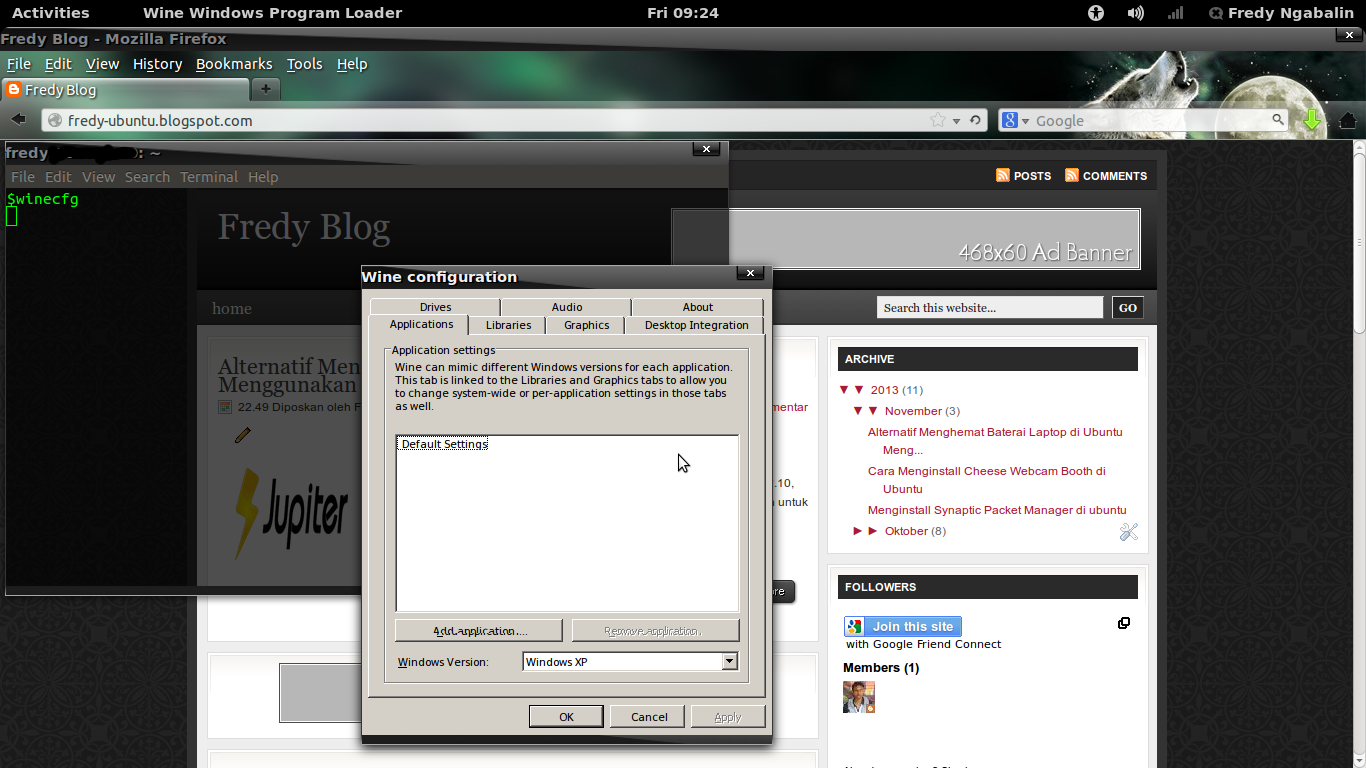The image size is (1366, 768).
Task: Click the wrench tools icon in Archive widget
Action: tap(1129, 532)
